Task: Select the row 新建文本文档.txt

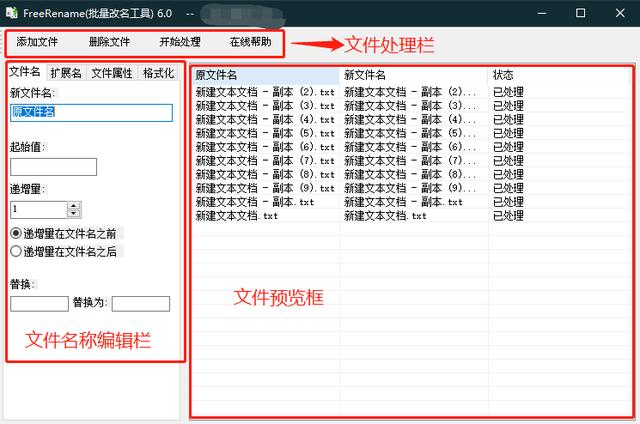Action: pyautogui.click(x=412, y=216)
